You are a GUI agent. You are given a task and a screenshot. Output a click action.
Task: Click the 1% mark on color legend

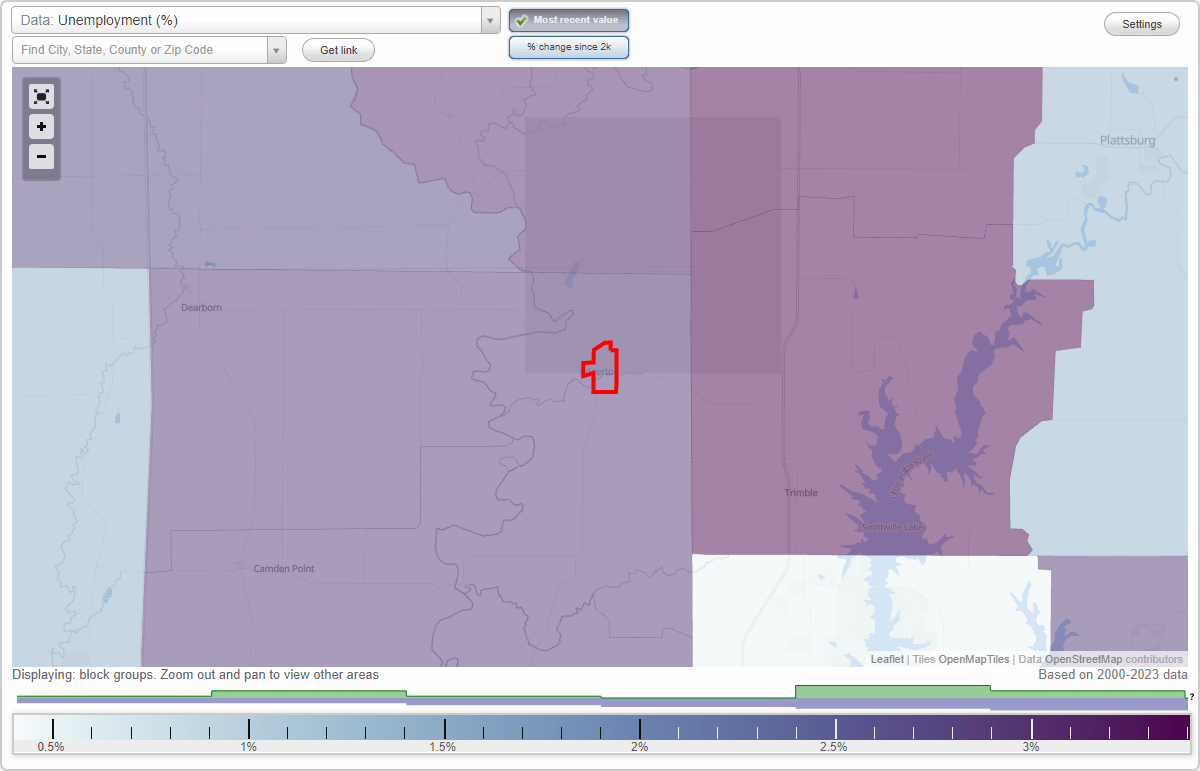click(x=248, y=747)
